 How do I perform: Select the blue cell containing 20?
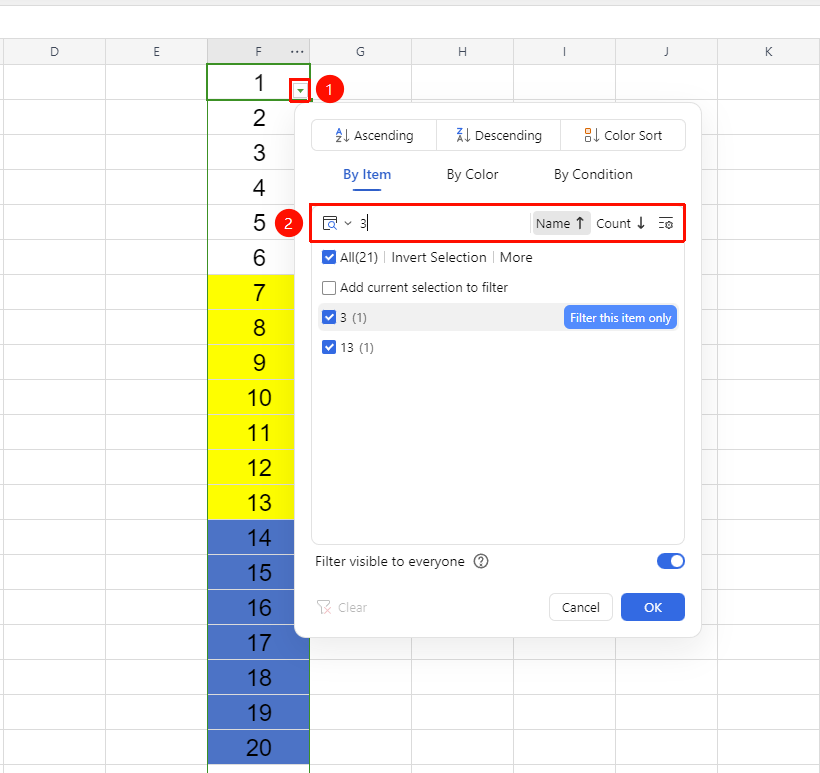(259, 748)
